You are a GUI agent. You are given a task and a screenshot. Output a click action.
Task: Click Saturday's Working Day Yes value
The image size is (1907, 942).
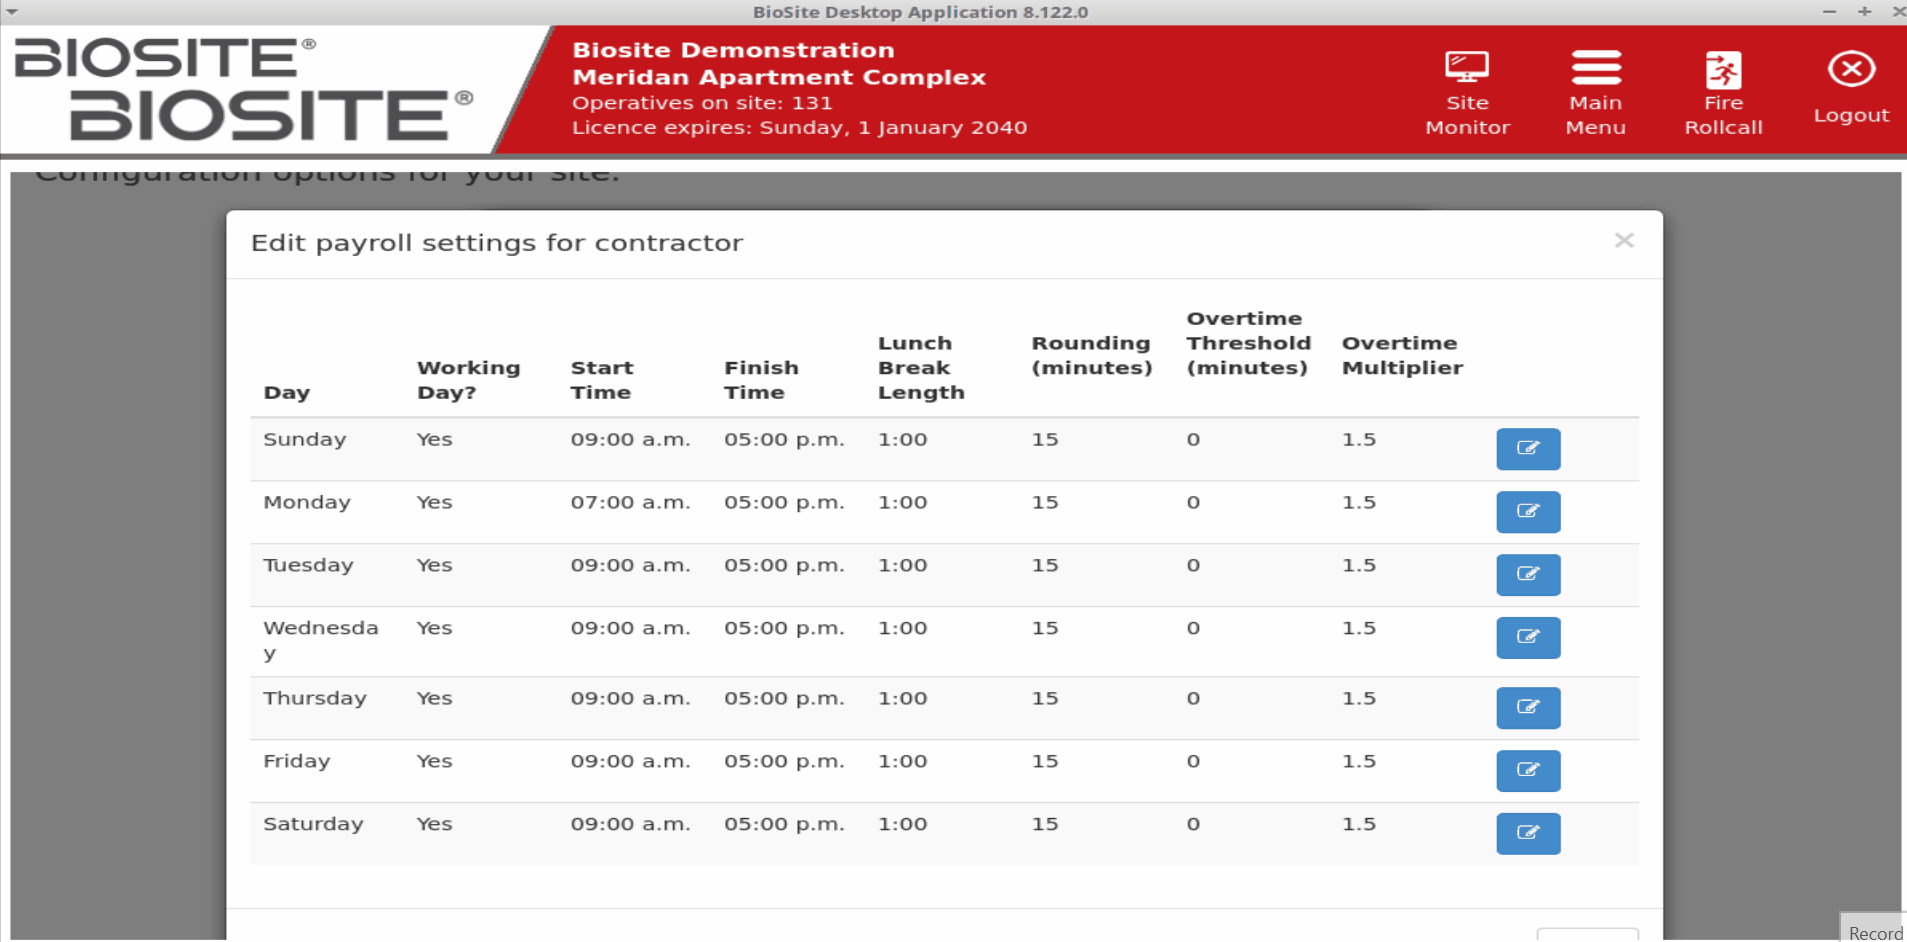coord(434,824)
